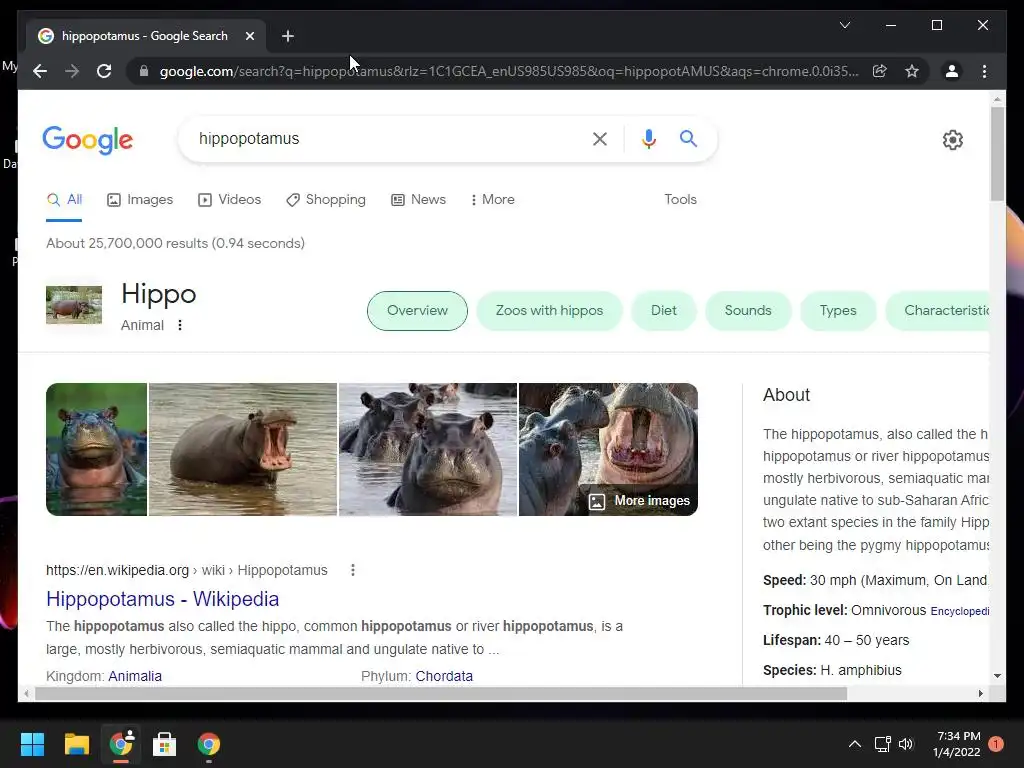Select the Zoos with hippos chip
The height and width of the screenshot is (768, 1024).
pyautogui.click(x=549, y=311)
